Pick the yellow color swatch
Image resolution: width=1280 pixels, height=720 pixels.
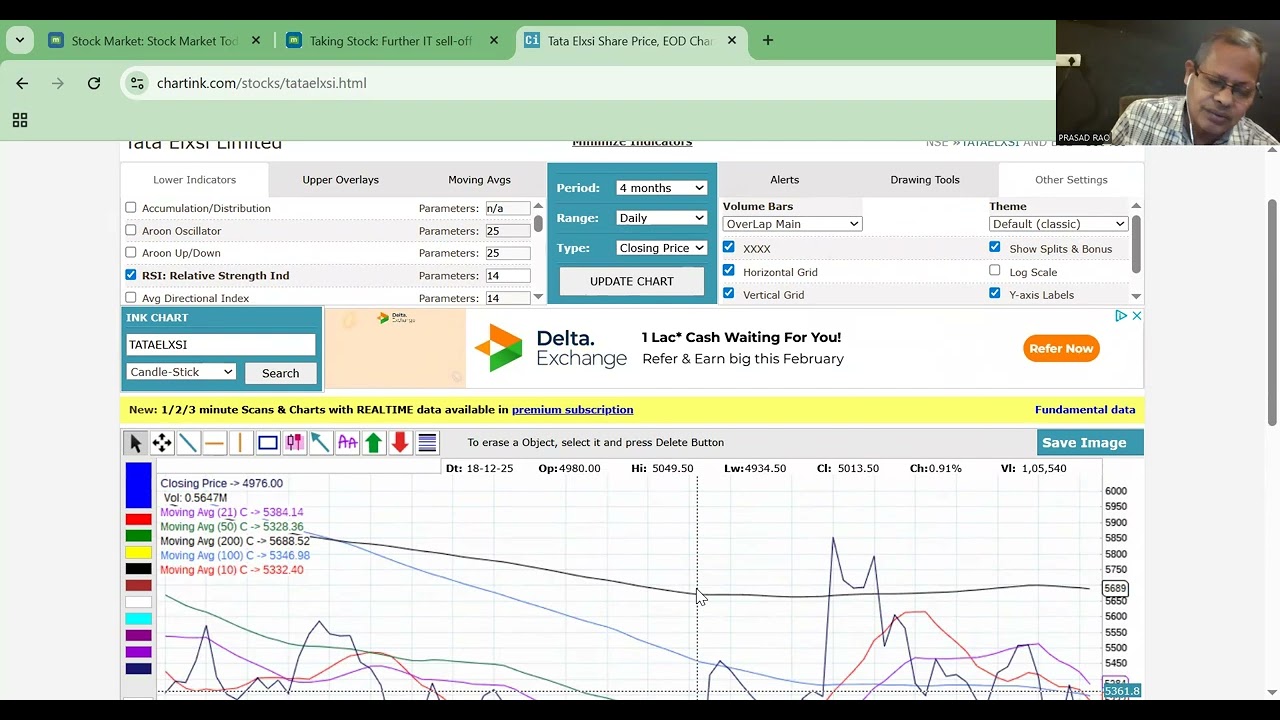[138, 552]
